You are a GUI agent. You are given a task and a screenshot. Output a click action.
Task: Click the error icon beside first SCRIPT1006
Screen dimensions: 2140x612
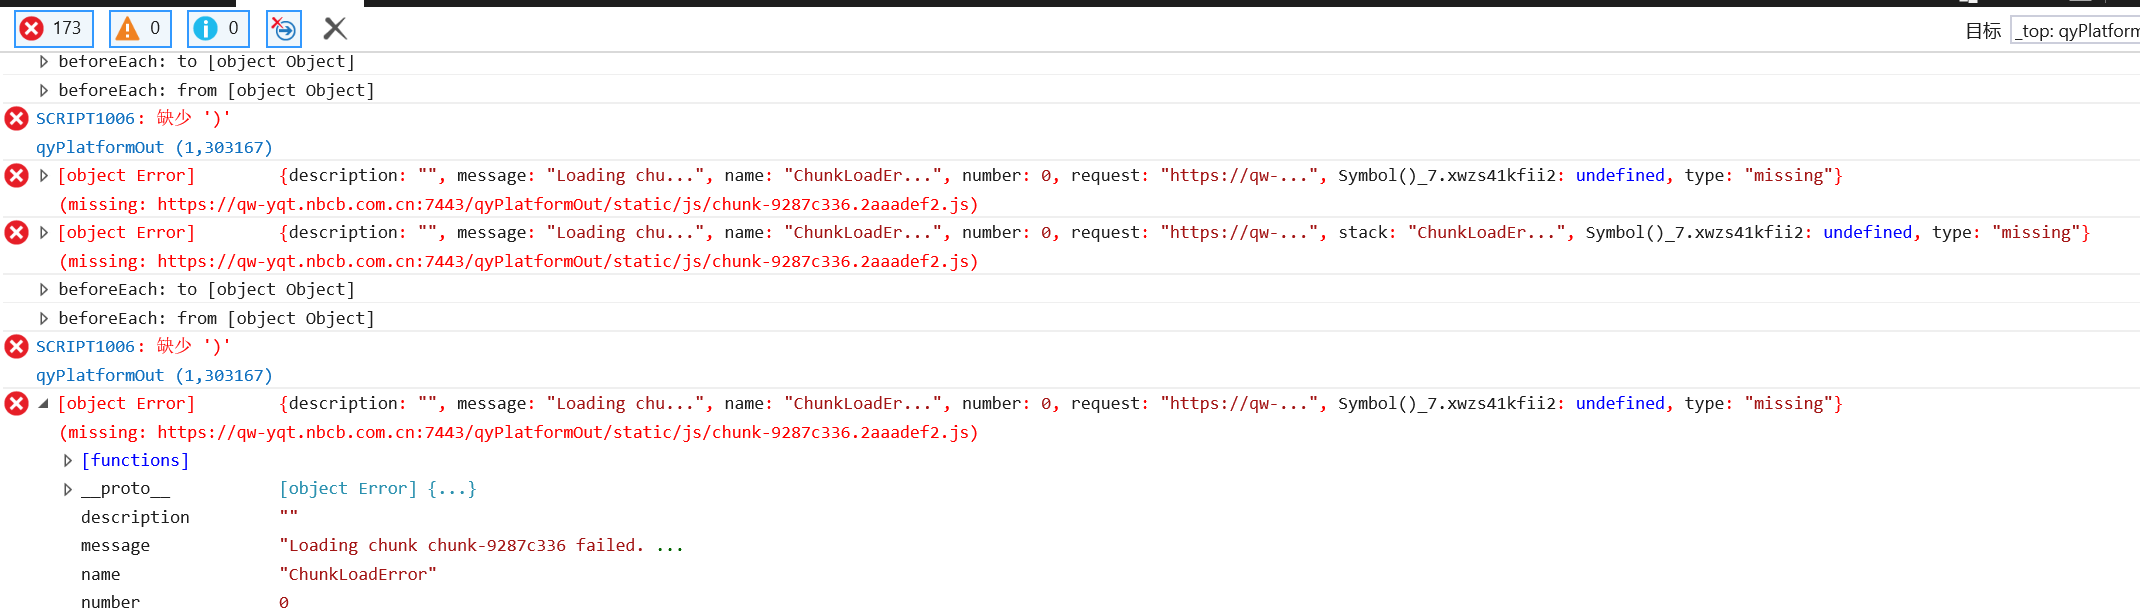point(17,119)
